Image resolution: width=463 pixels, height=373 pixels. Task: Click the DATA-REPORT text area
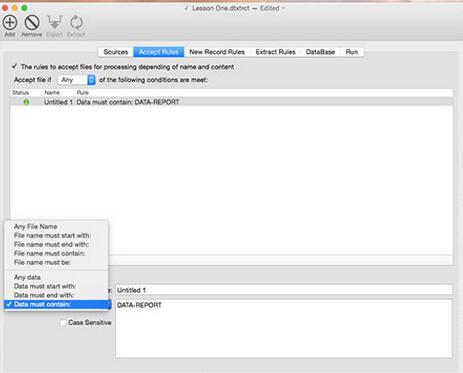(284, 329)
